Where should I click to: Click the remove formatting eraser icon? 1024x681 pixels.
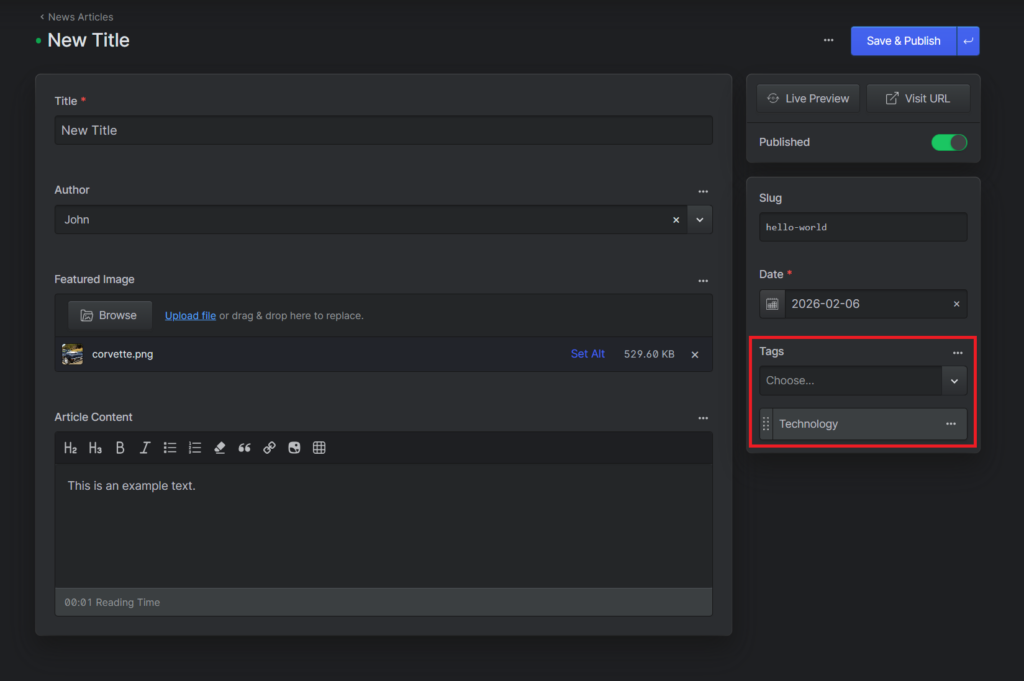[220, 448]
